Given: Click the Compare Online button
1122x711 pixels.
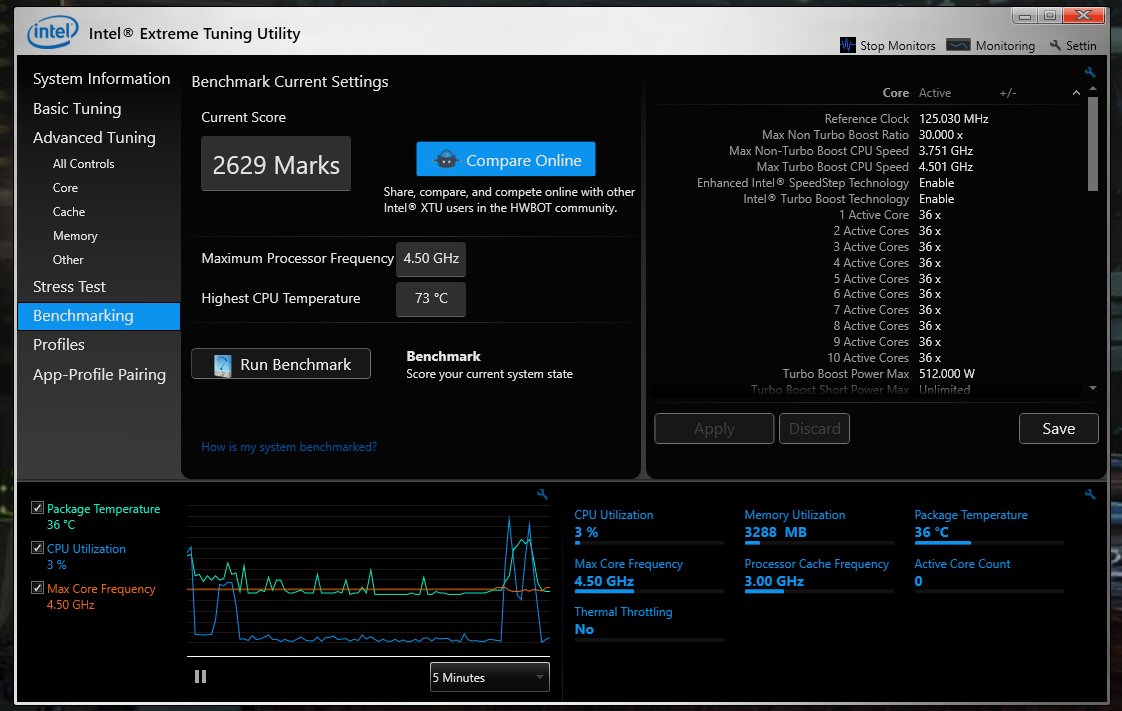Looking at the screenshot, I should pos(506,160).
